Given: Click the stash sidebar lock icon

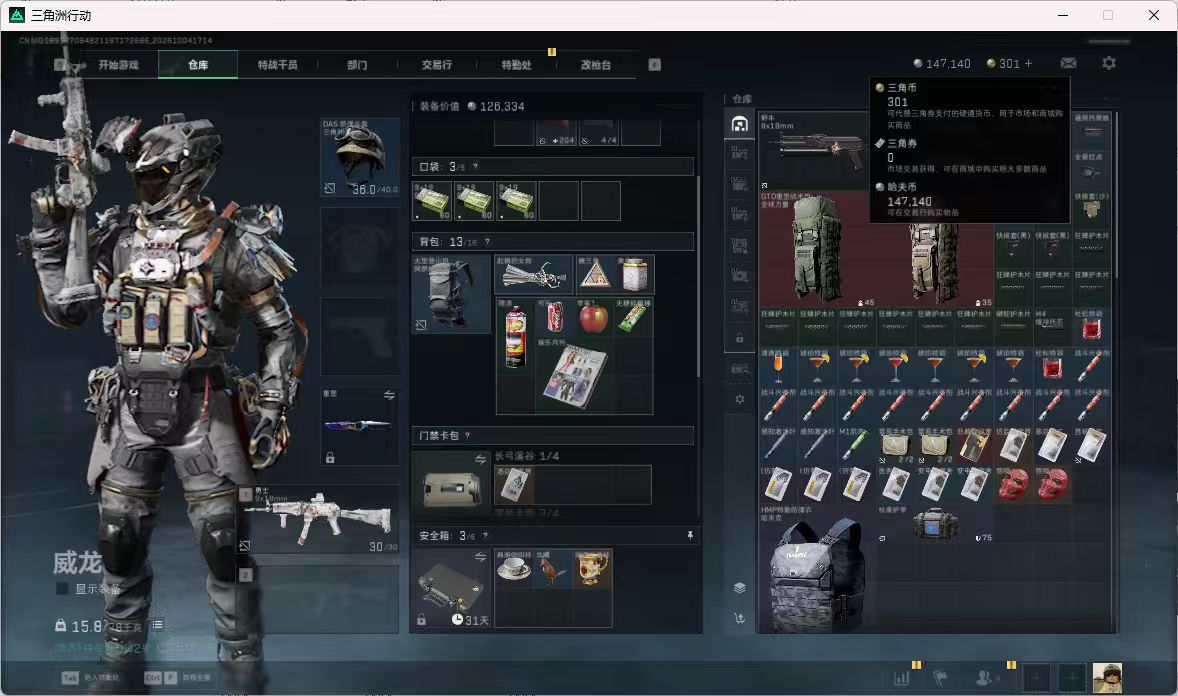Looking at the screenshot, I should [x=739, y=338].
